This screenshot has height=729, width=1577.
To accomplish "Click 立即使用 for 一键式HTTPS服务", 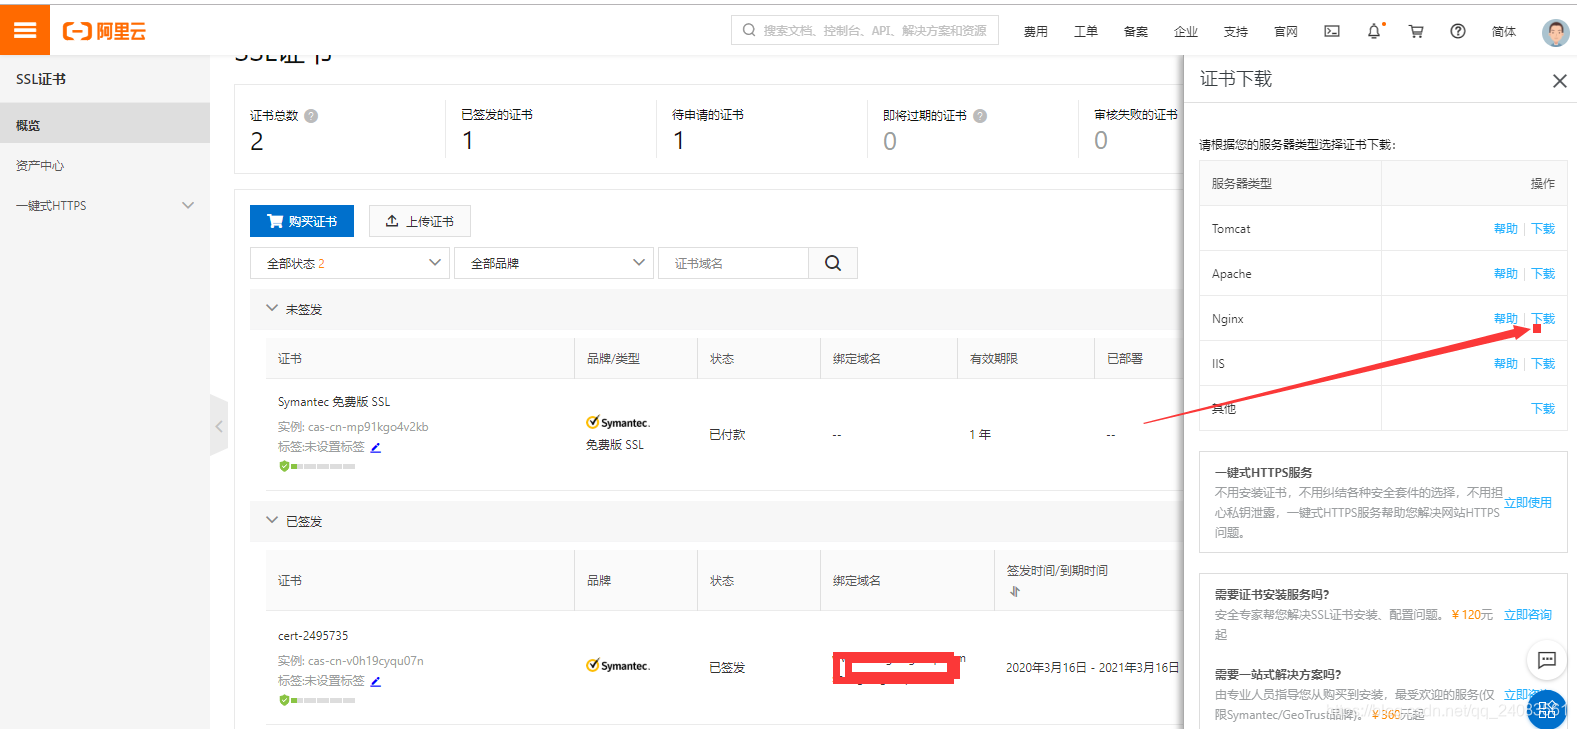I will (1528, 503).
